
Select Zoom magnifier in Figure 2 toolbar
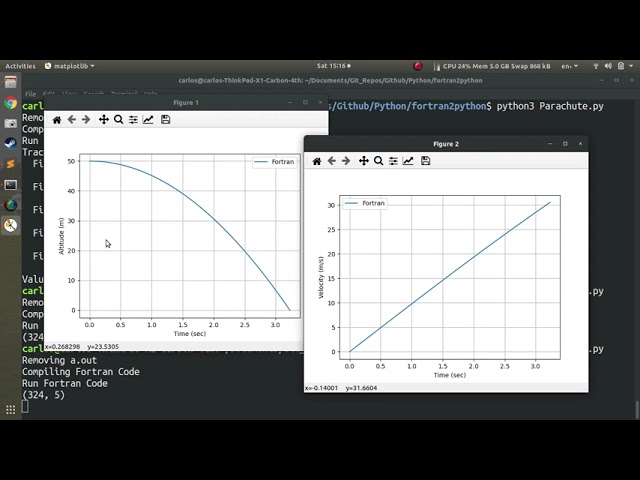pyautogui.click(x=378, y=161)
